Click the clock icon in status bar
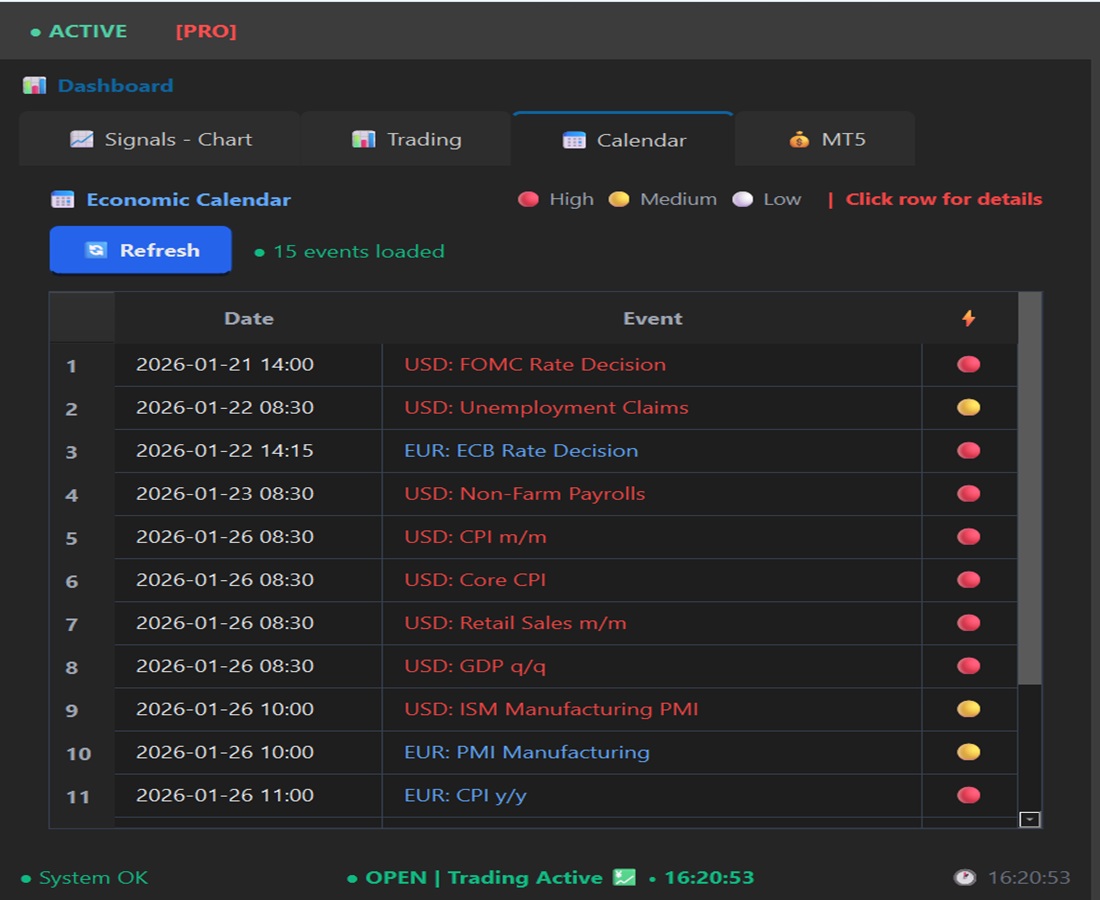Image resolution: width=1100 pixels, height=900 pixels. [964, 878]
